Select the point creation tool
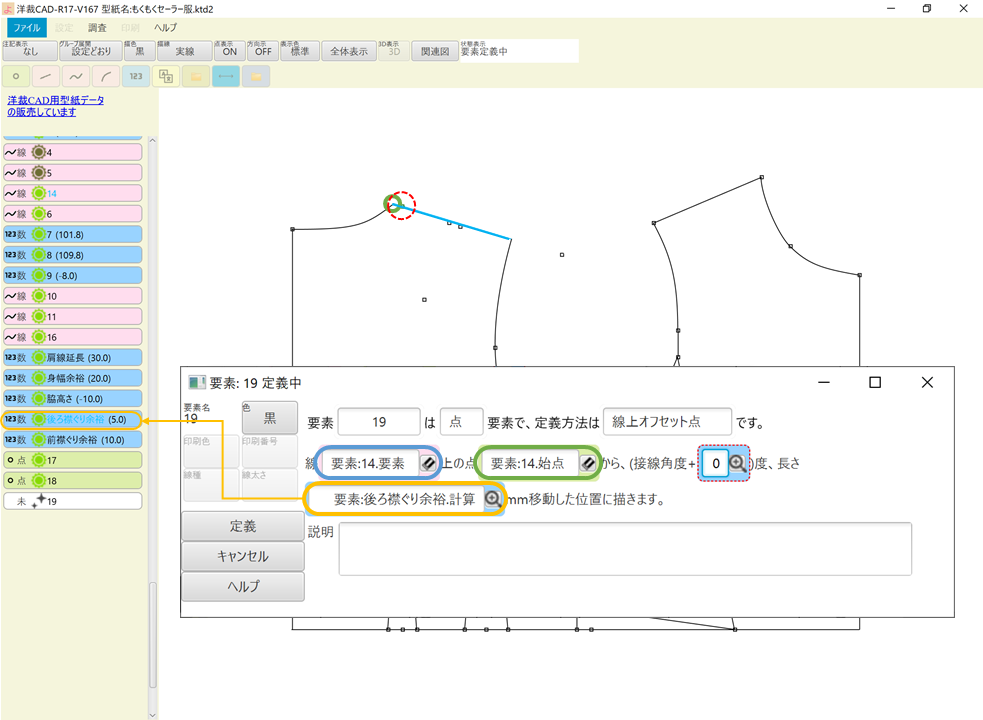 click(x=15, y=76)
